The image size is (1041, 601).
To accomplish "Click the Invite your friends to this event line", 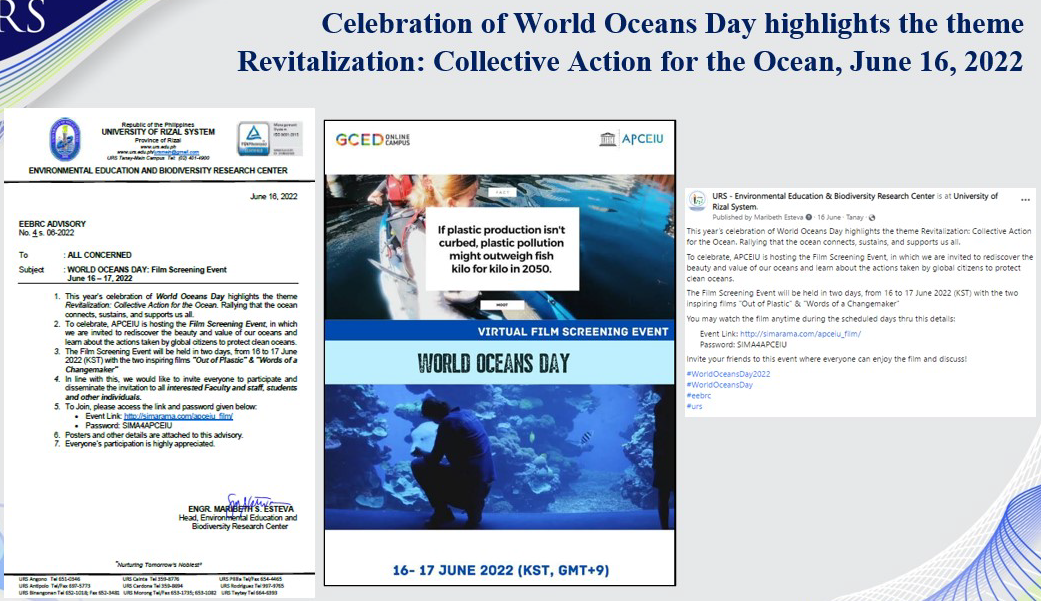I will pyautogui.click(x=827, y=359).
